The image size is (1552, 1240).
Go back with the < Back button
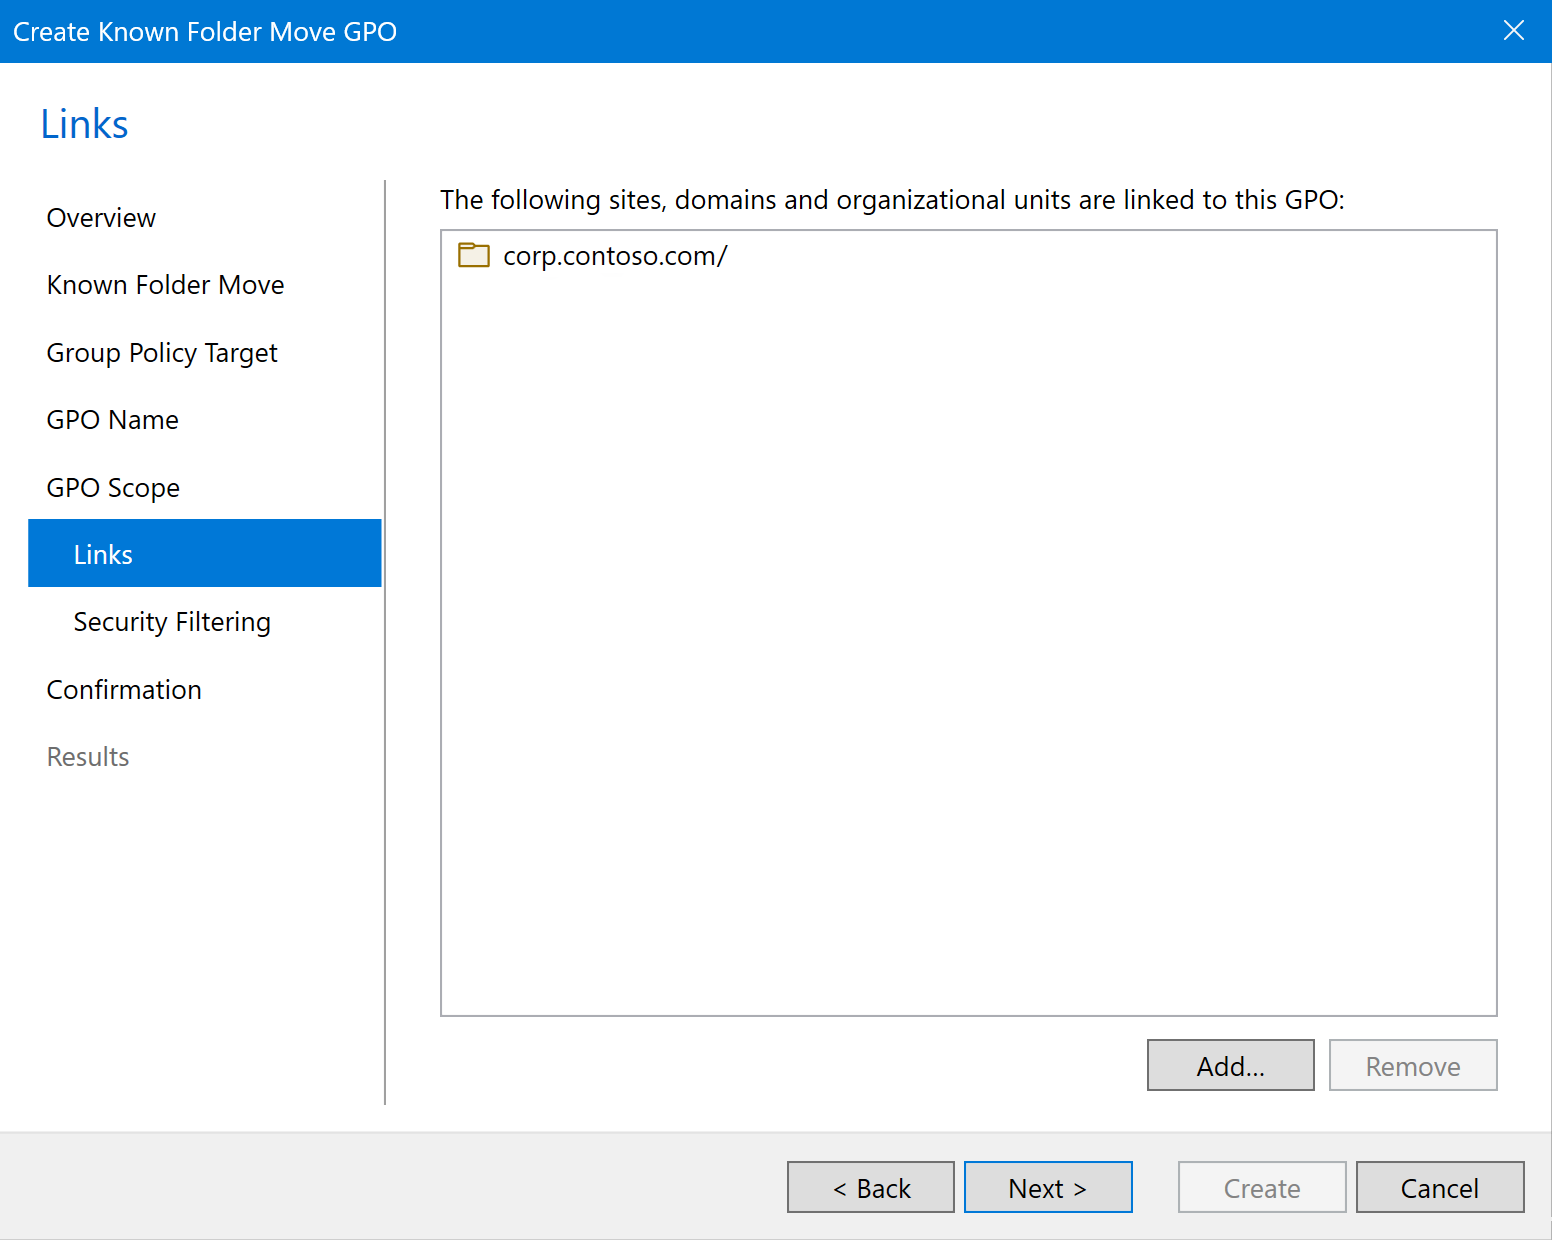(x=870, y=1188)
